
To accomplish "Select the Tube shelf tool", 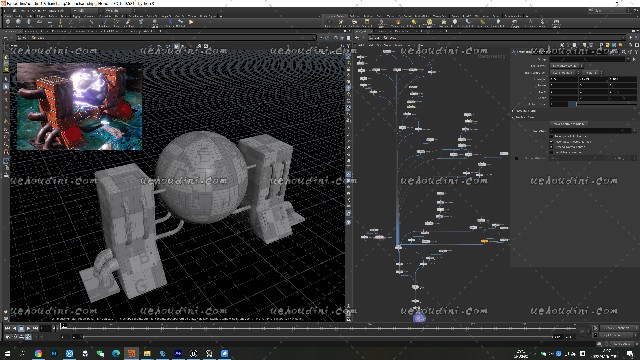I will click(x=29, y=22).
